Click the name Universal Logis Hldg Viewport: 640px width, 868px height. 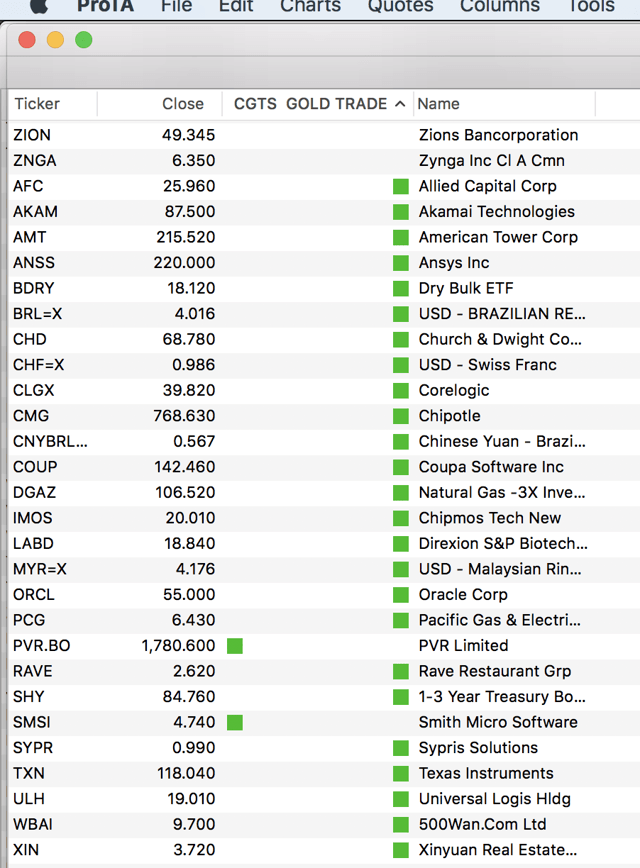[x=494, y=799]
